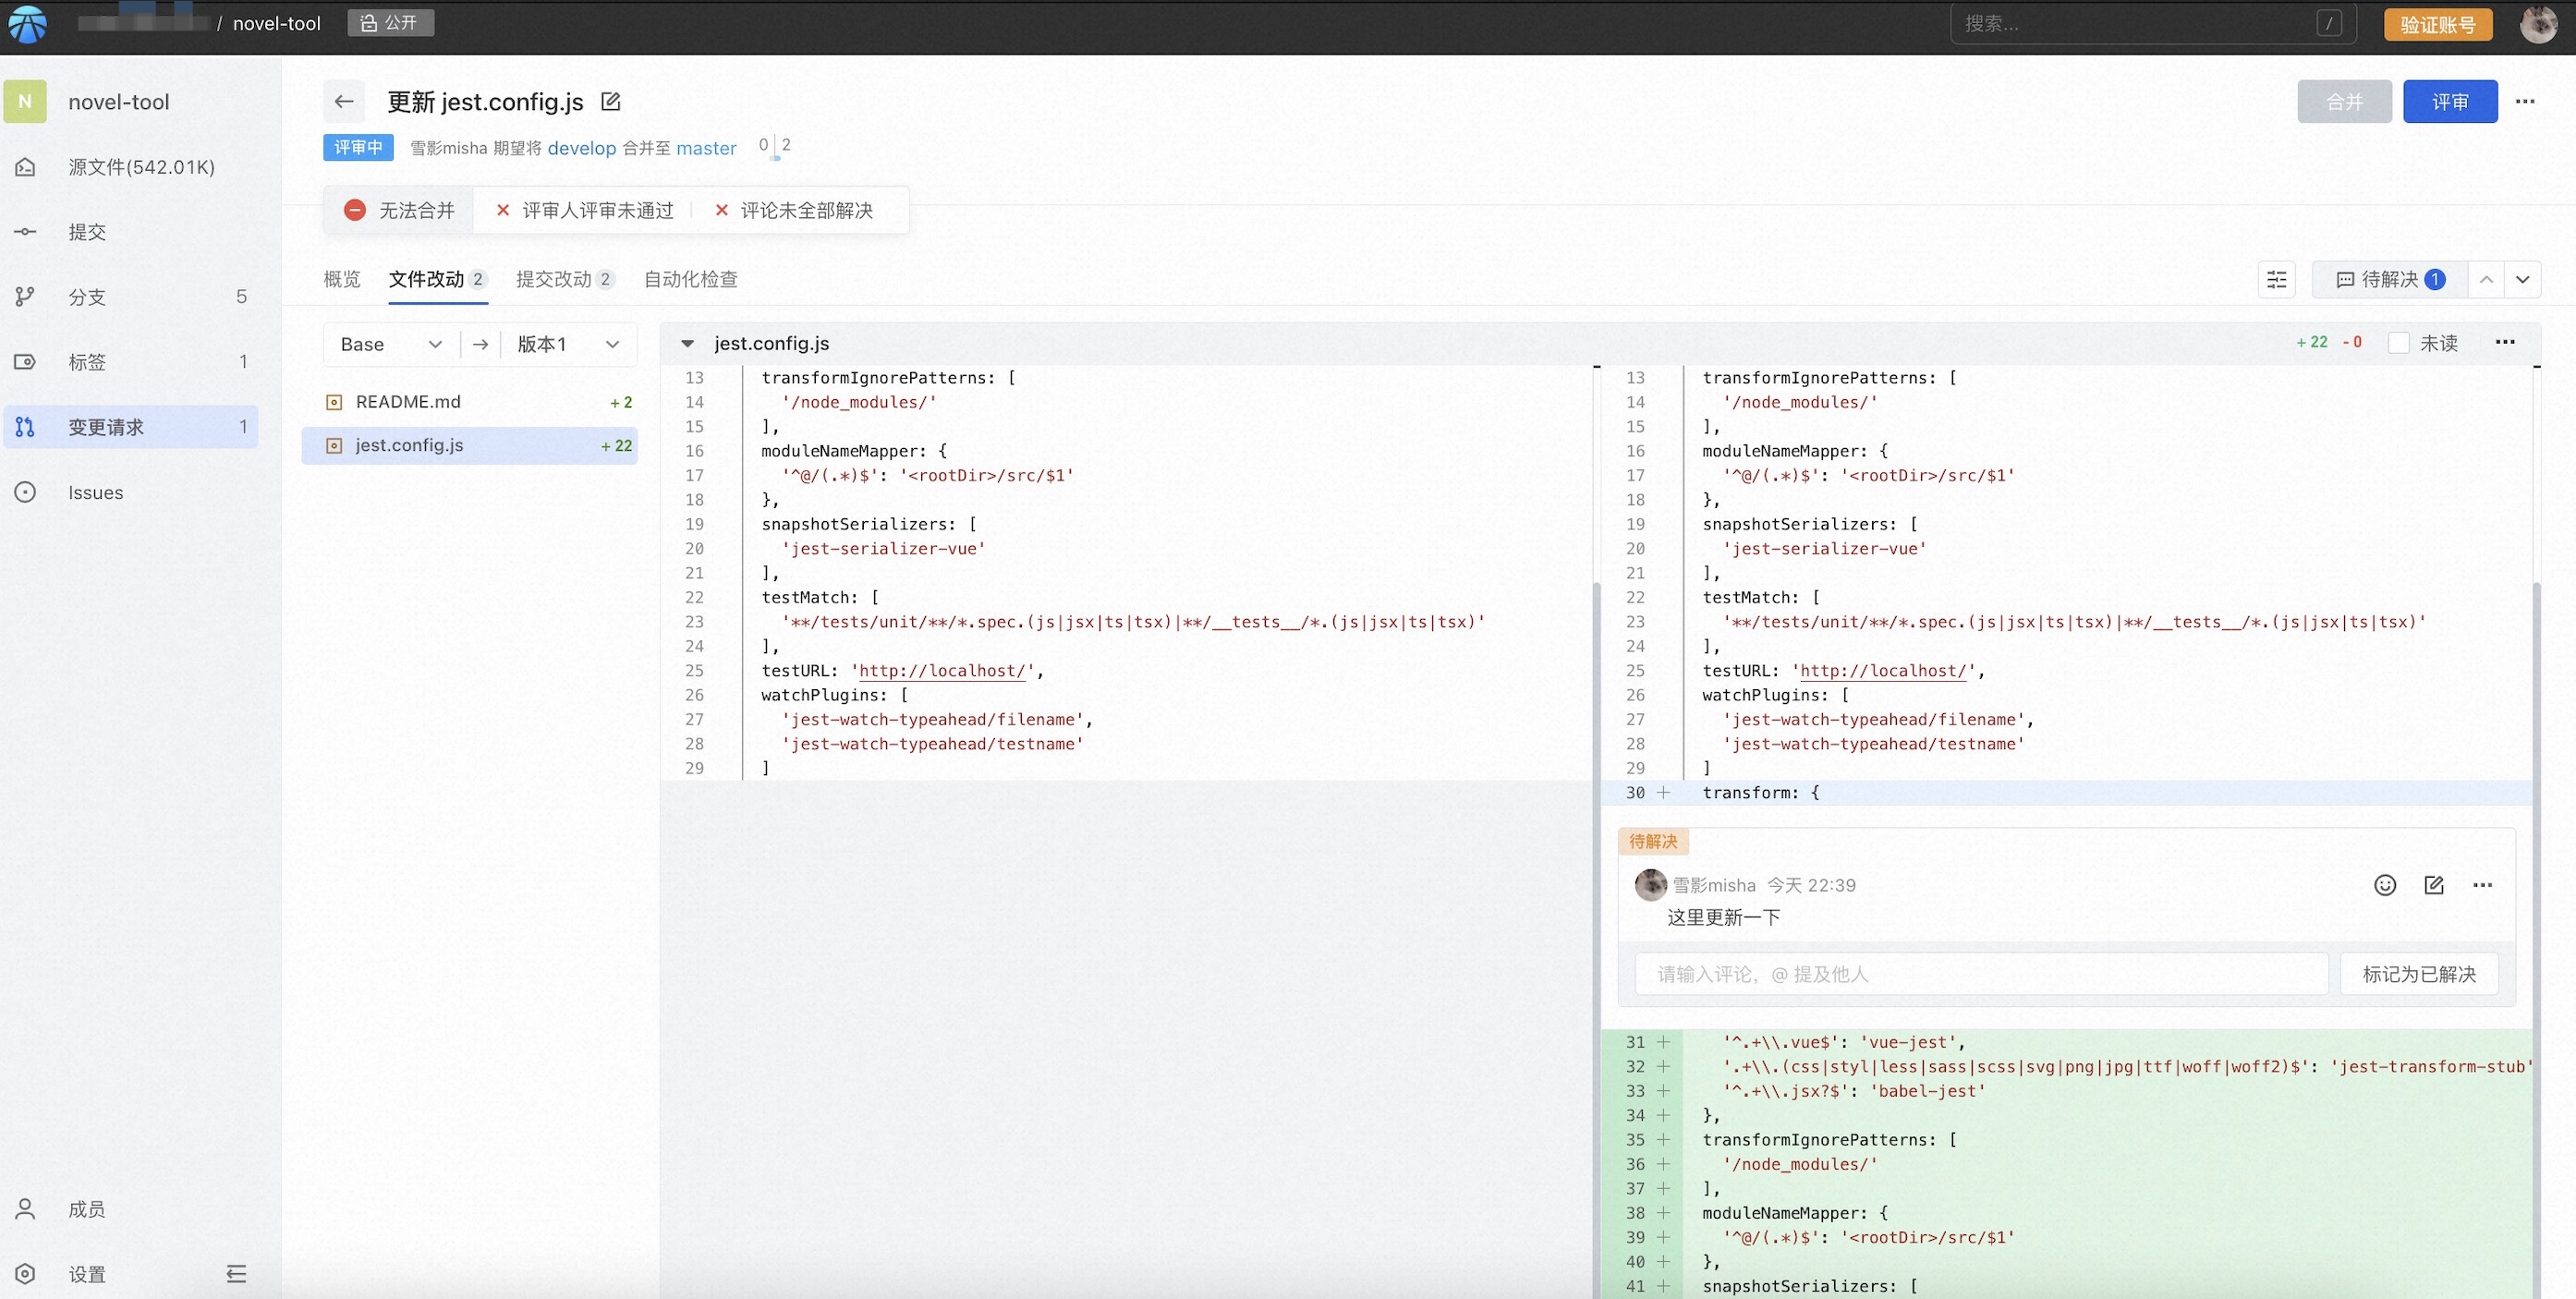This screenshot has width=2576, height=1299.
Task: Open 源文件 in the sidebar
Action: (130, 167)
